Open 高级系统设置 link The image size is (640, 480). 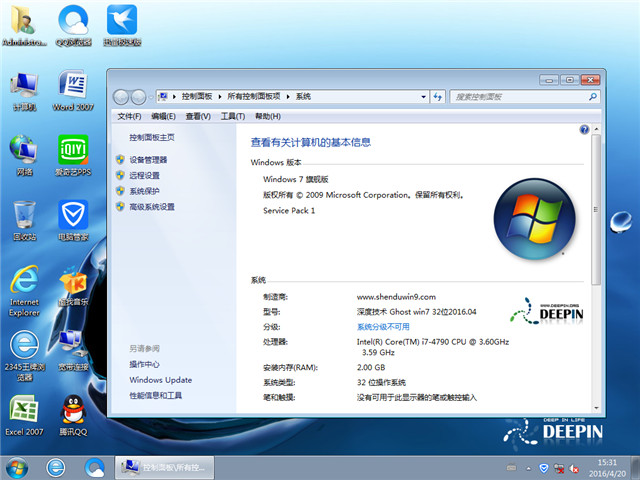point(152,207)
